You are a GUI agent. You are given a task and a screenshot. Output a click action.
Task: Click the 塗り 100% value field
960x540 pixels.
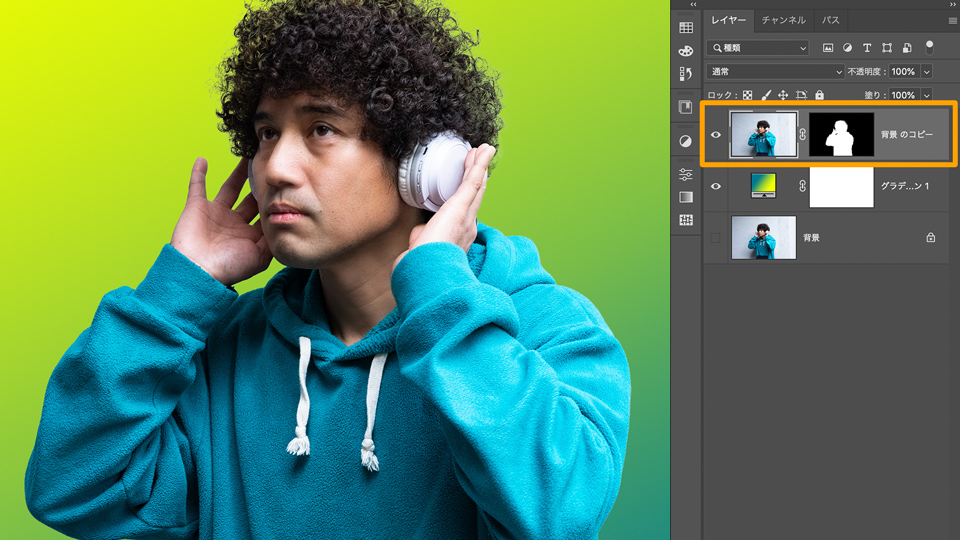[904, 95]
